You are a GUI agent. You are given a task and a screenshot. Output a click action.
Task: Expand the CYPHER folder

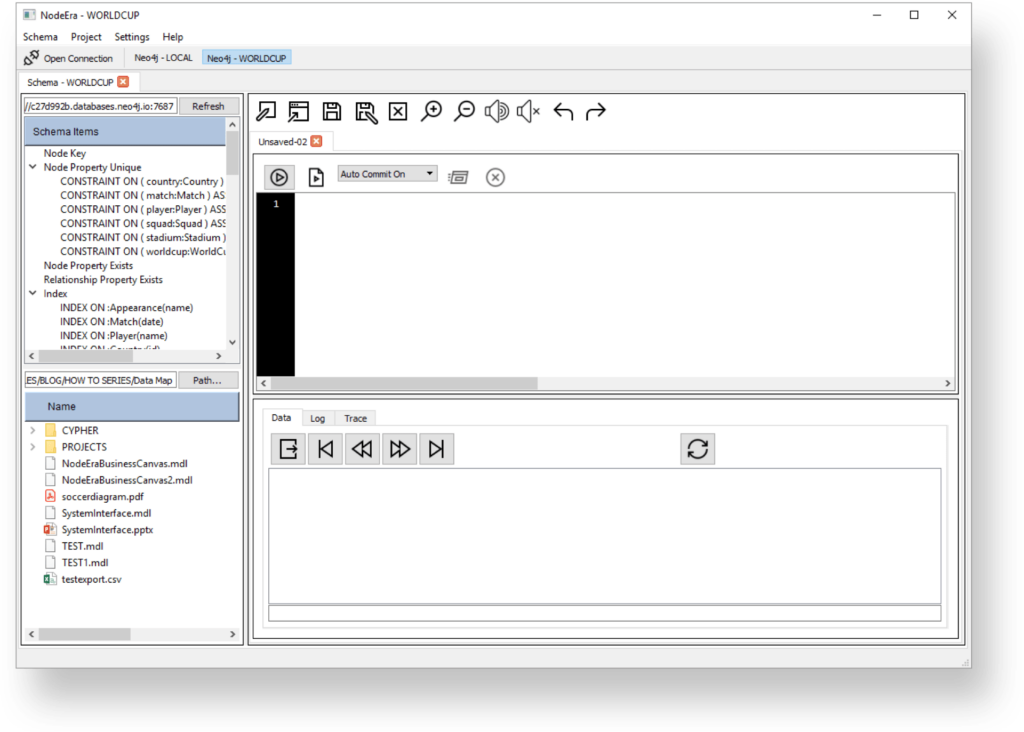tap(33, 430)
